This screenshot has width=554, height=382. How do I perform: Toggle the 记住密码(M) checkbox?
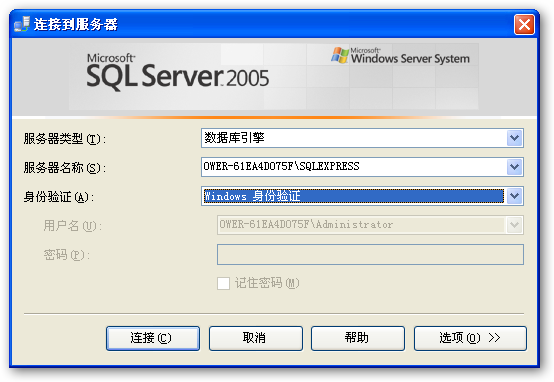click(x=223, y=283)
